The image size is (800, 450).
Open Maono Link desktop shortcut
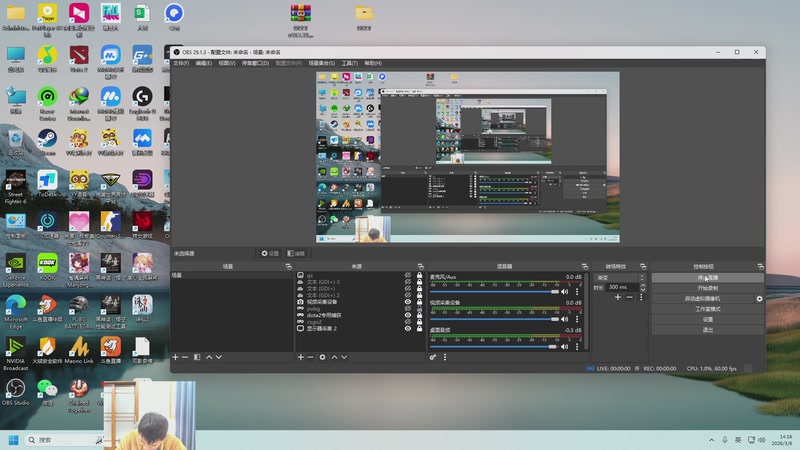pyautogui.click(x=79, y=351)
